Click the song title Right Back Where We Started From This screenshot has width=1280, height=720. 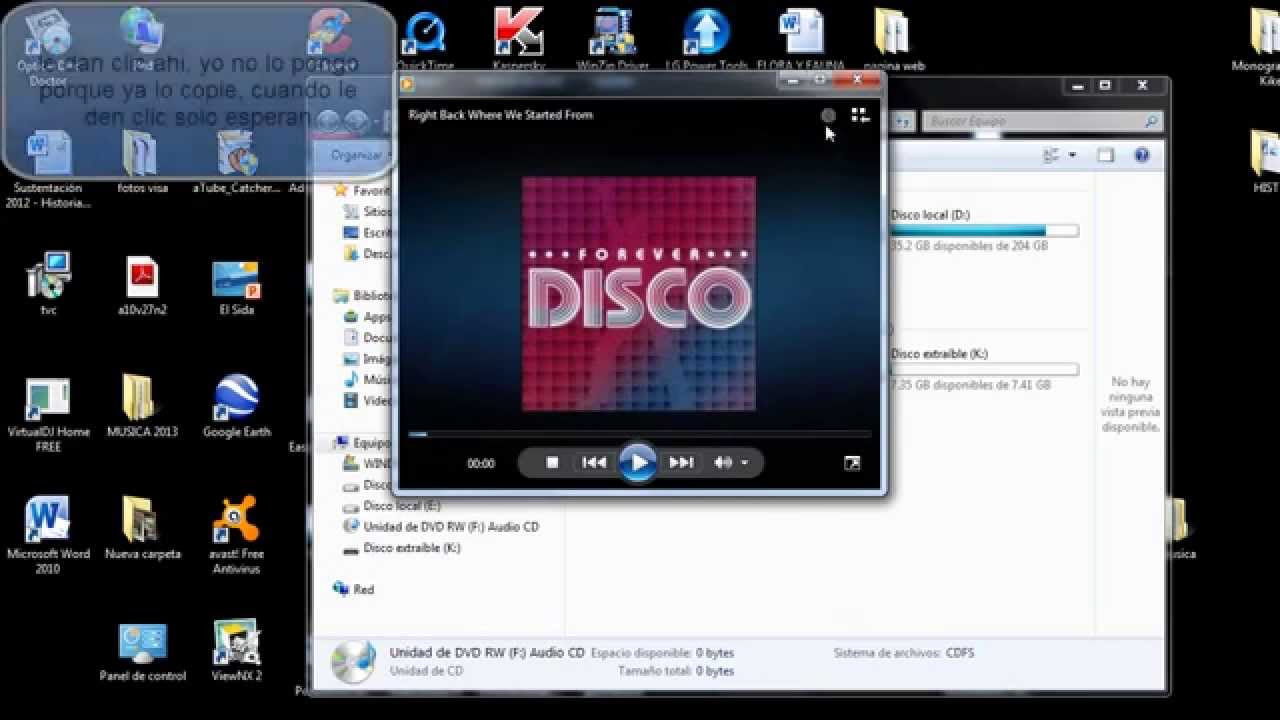(501, 115)
